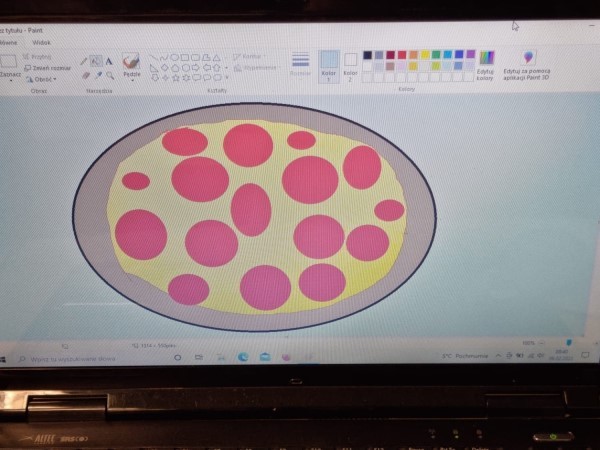Click Edytuj za pomocą aplikacji Paint 3D
Viewport: 600px width, 450px height.
pyautogui.click(x=527, y=66)
